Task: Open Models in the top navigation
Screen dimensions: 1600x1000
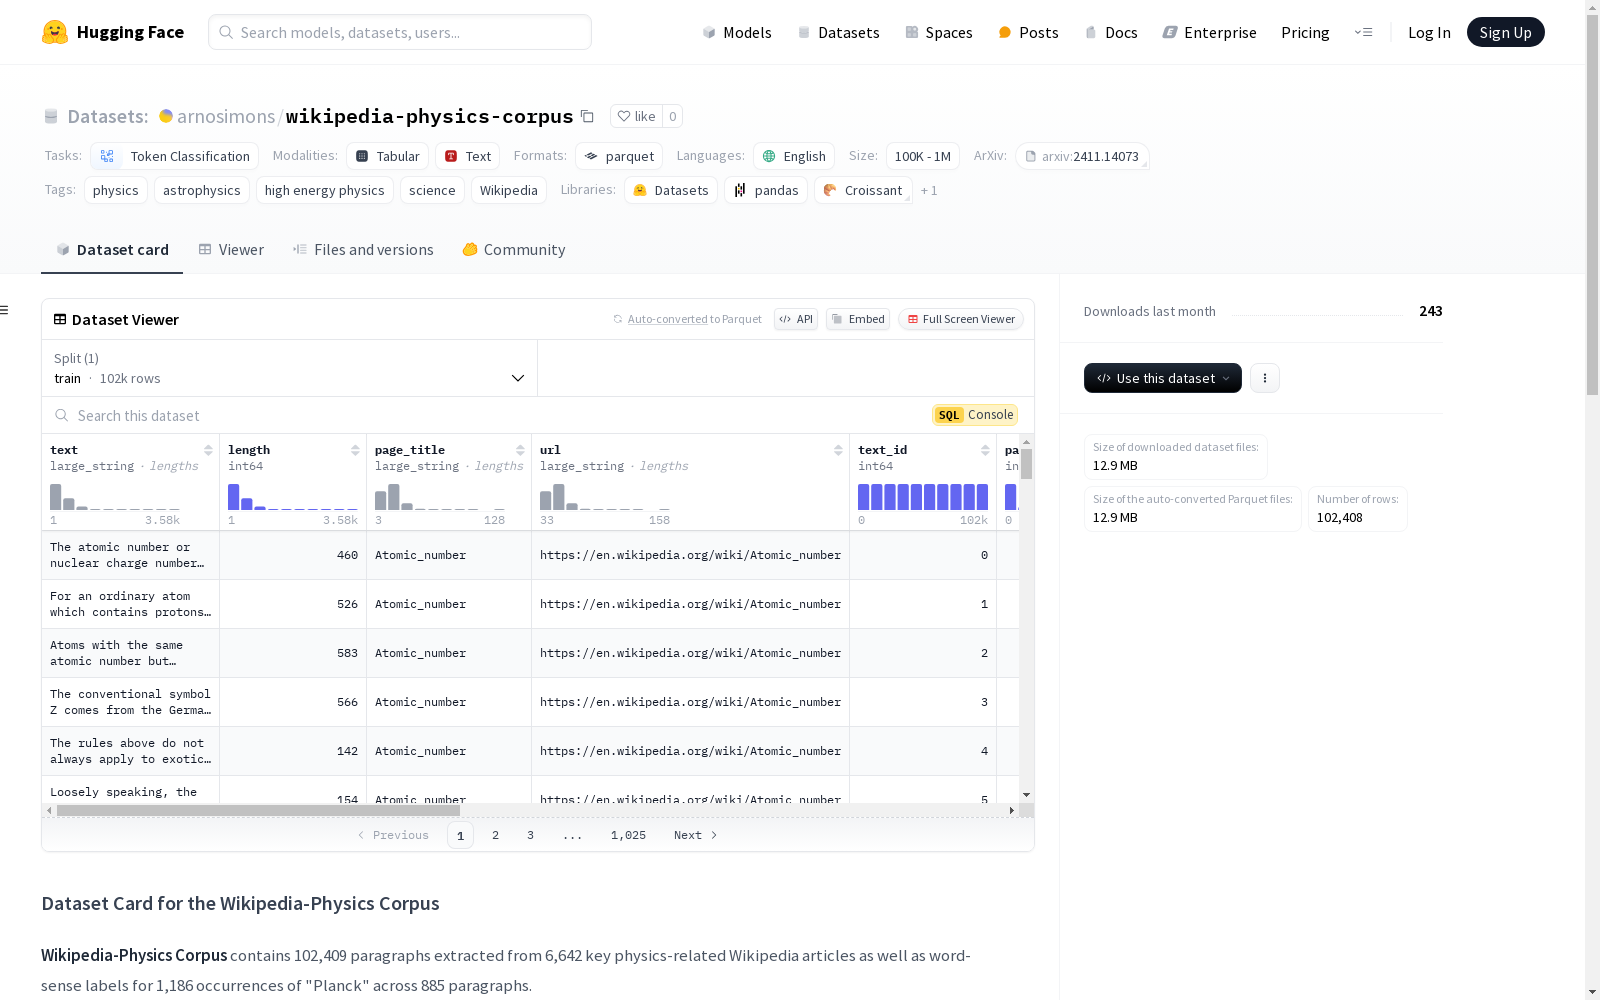Action: tap(737, 32)
